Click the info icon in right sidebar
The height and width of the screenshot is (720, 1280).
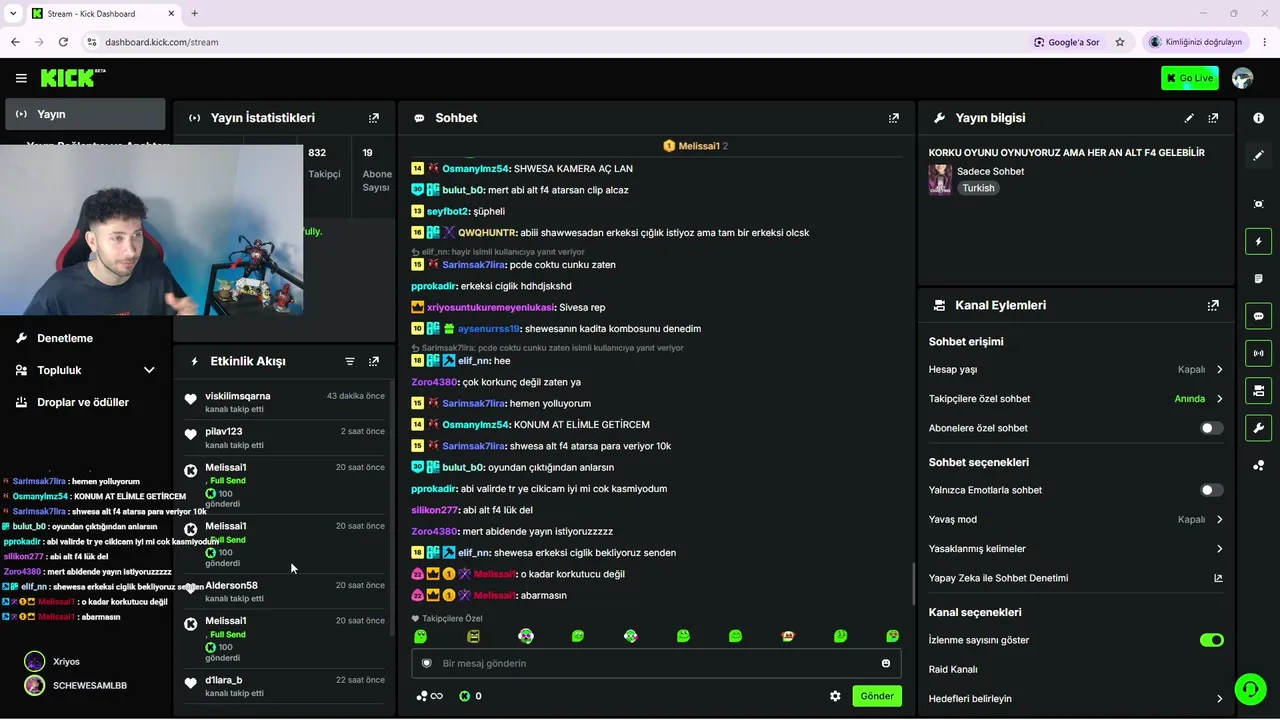[x=1258, y=118]
